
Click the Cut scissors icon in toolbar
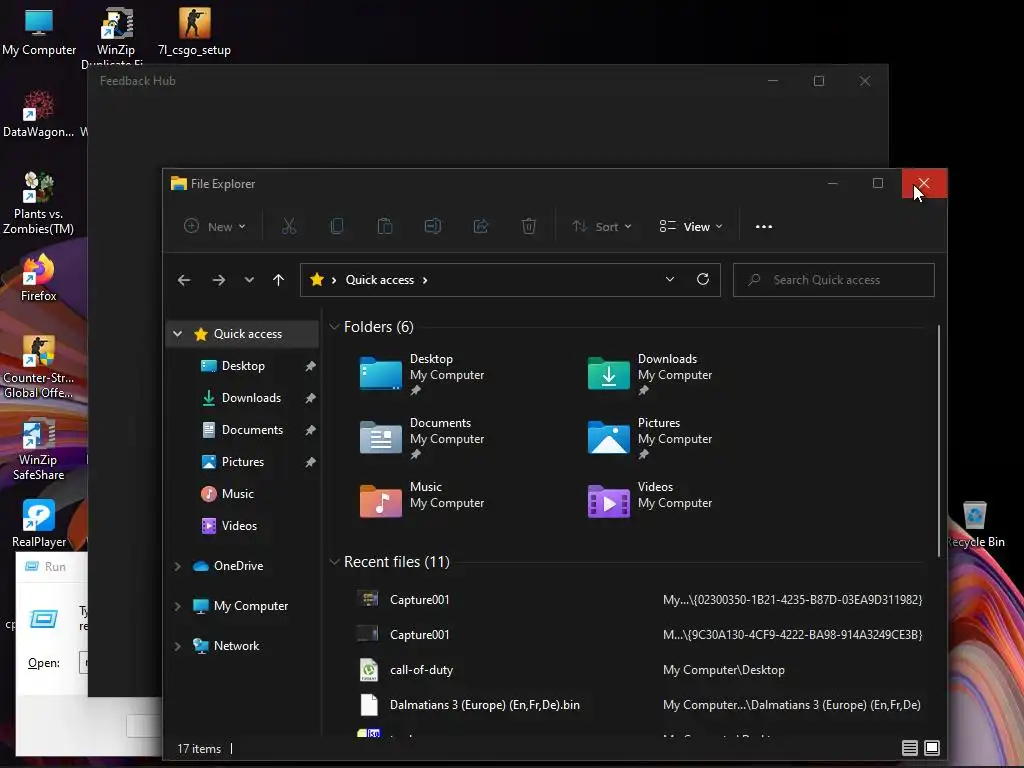point(289,227)
